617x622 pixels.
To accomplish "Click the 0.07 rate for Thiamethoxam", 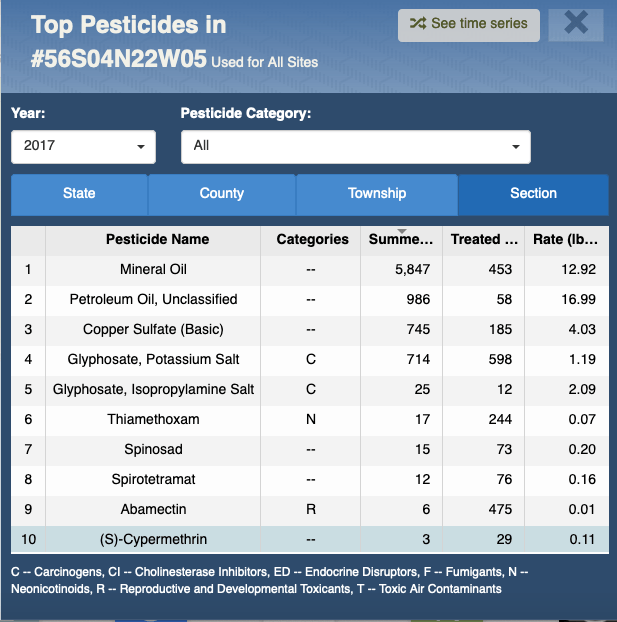I will click(x=582, y=420).
